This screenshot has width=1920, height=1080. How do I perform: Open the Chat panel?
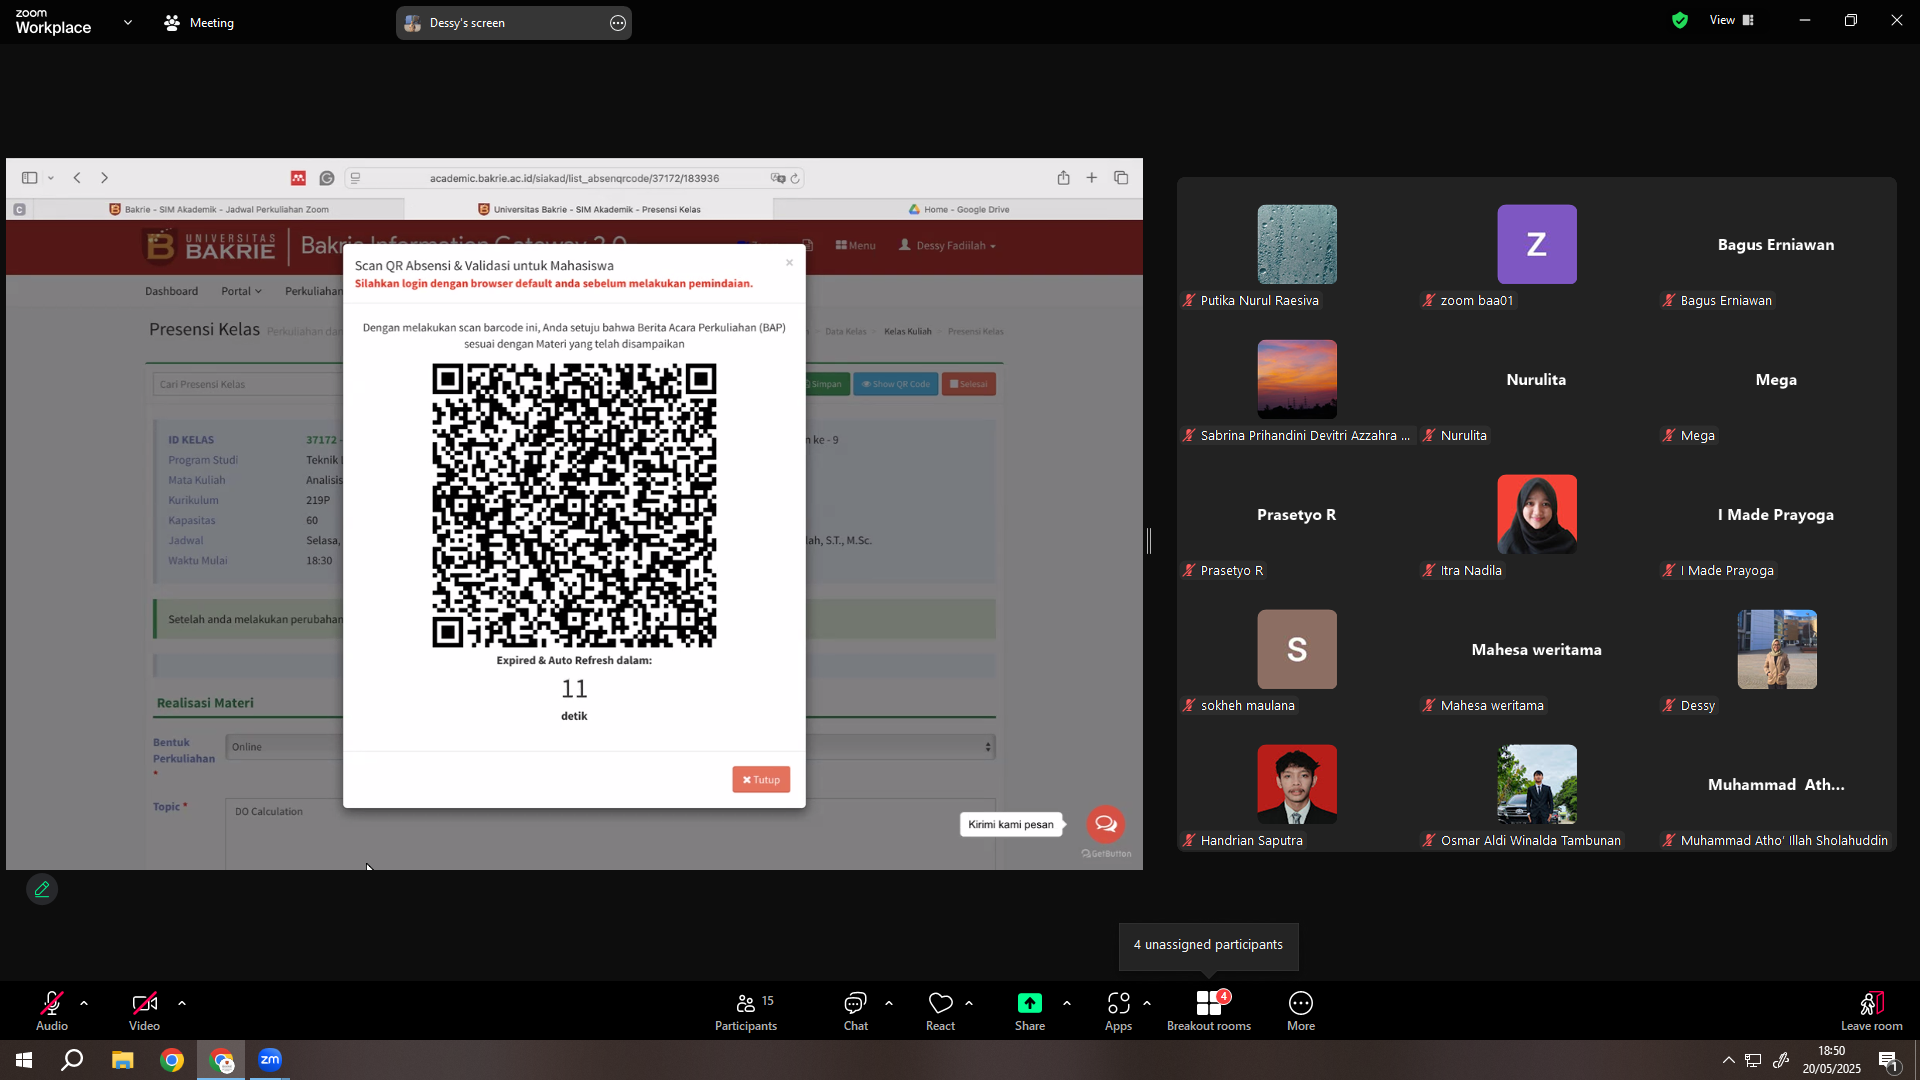(x=856, y=1011)
